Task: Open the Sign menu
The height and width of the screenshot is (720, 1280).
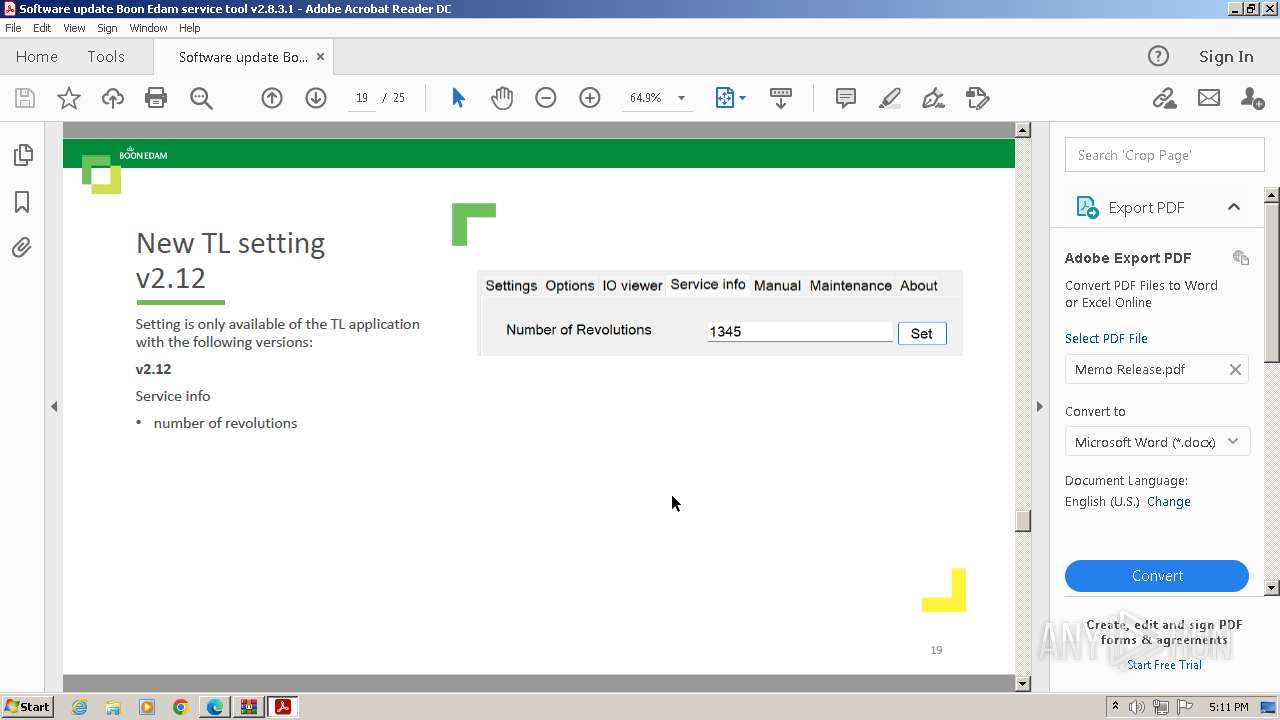Action: pos(107,28)
